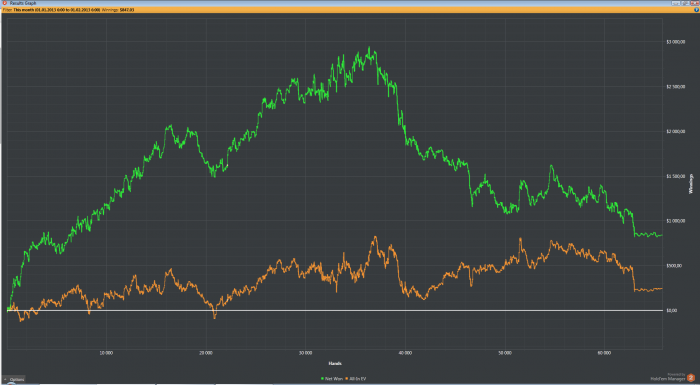This screenshot has width=700, height=385.
Task: Click the 20 000 hands axis label
Action: [x=206, y=353]
